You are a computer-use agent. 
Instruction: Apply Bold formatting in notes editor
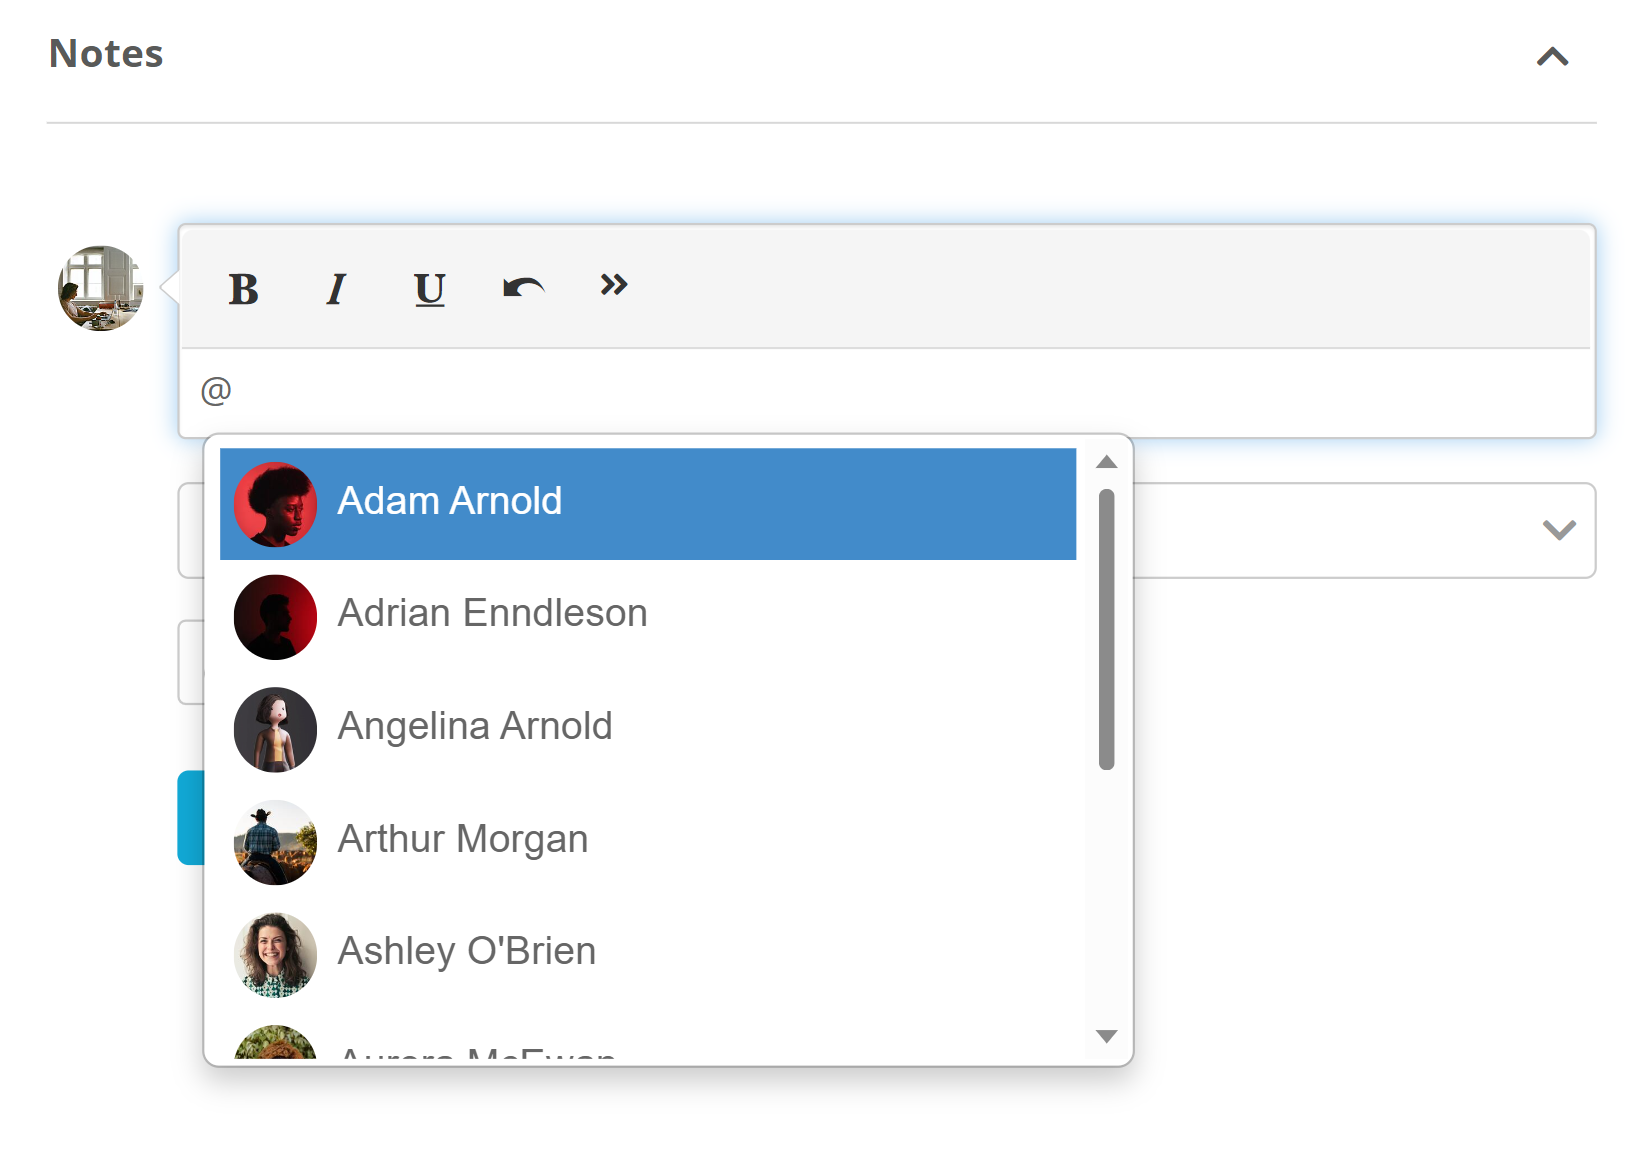click(243, 289)
